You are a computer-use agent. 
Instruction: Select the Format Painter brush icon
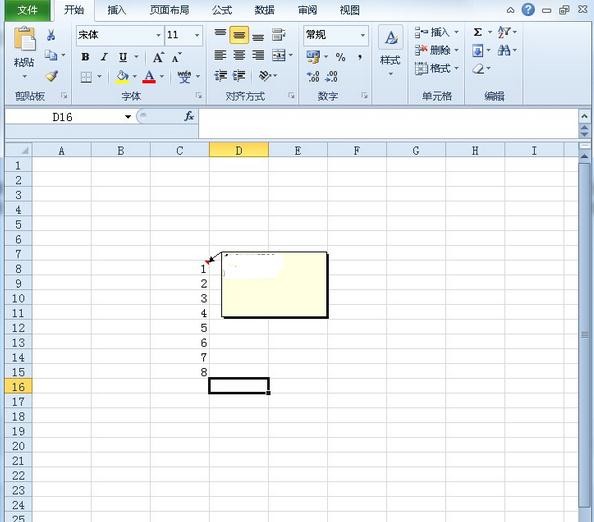pyautogui.click(x=52, y=76)
